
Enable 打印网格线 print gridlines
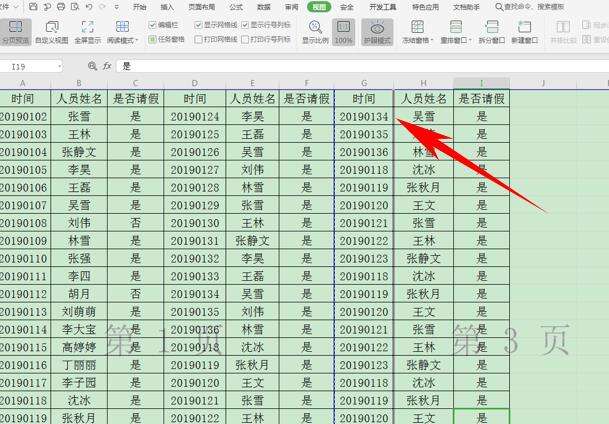pos(198,39)
